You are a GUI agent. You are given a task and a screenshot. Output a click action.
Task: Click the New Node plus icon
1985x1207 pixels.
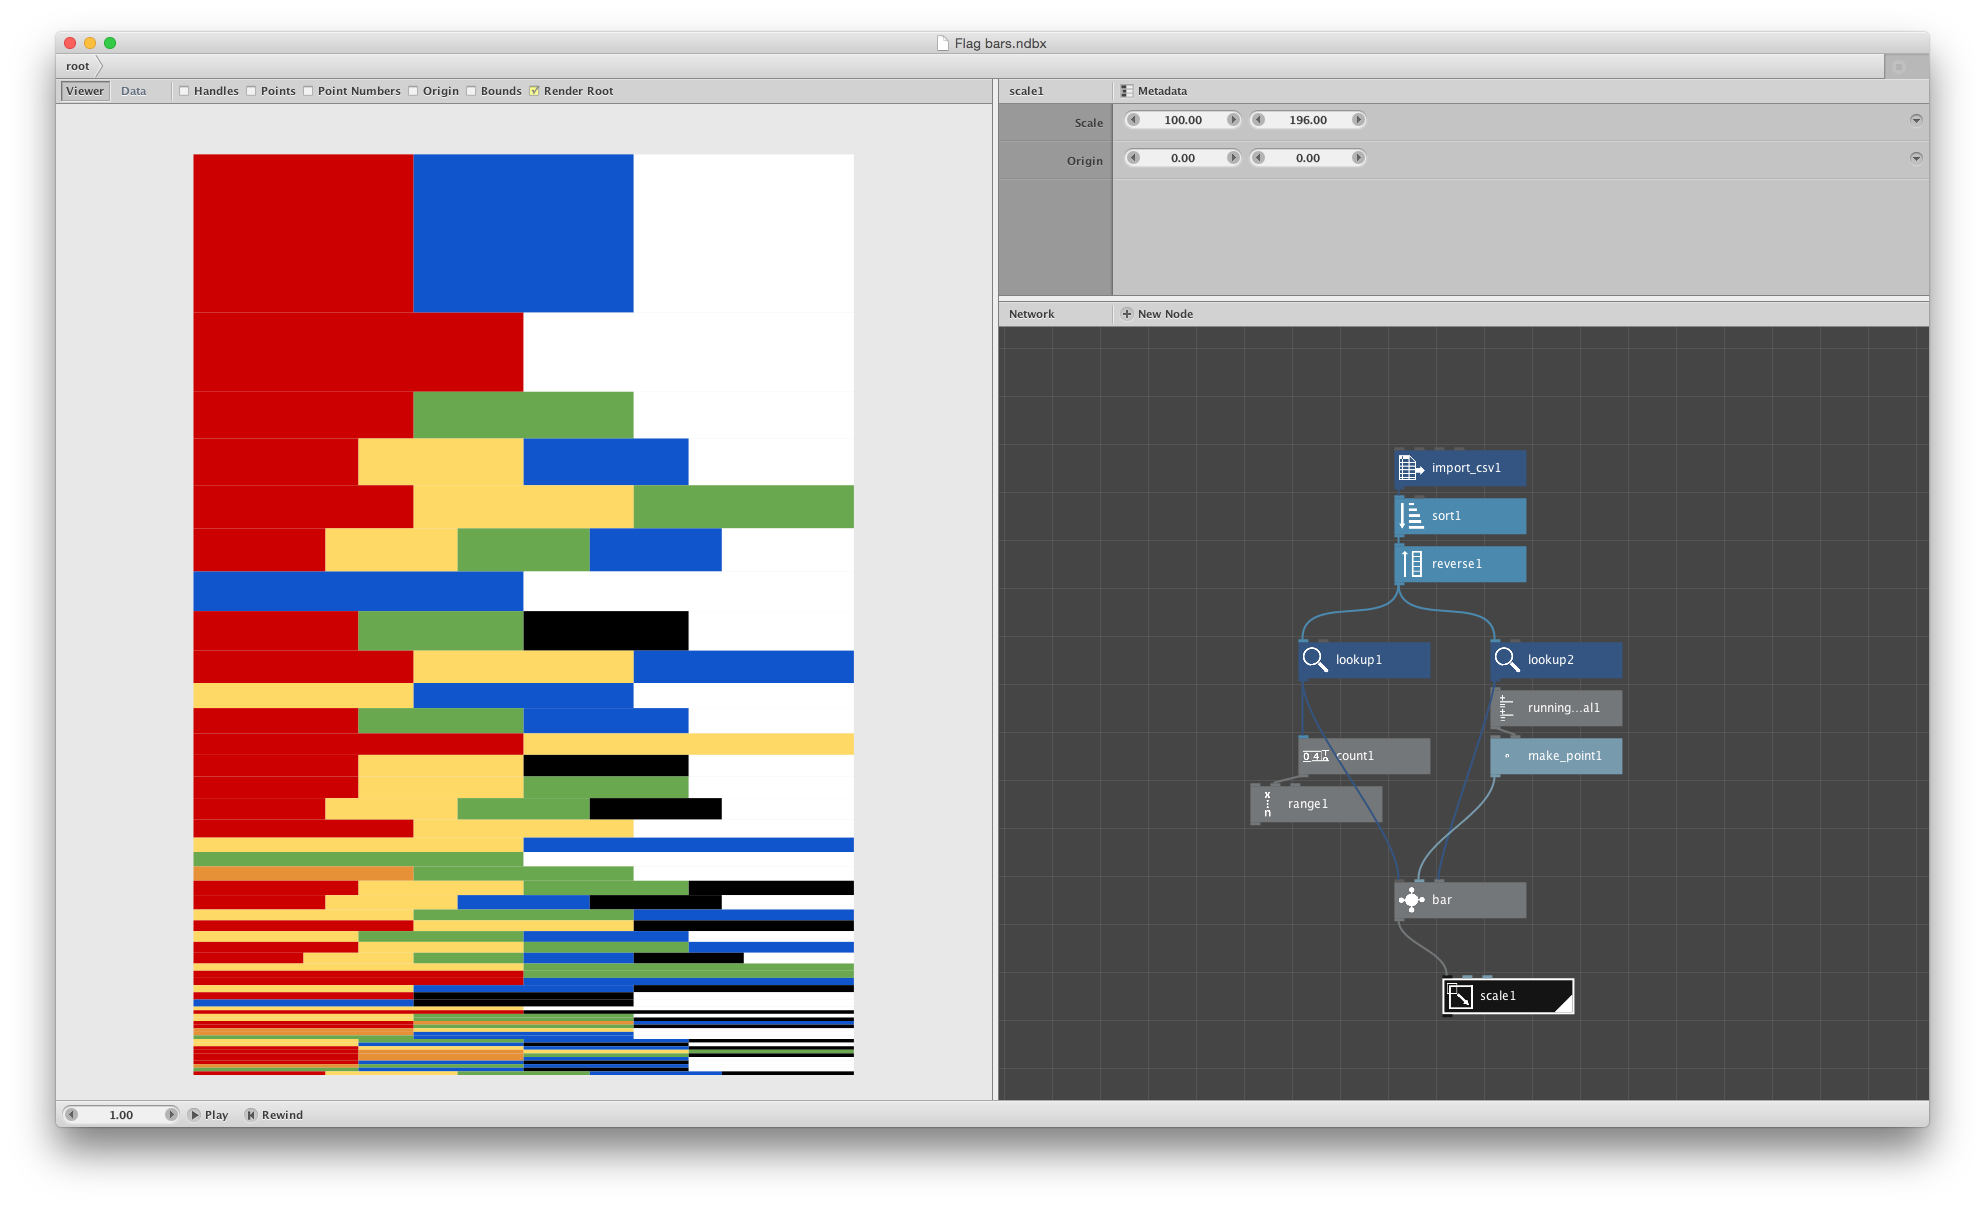(x=1127, y=314)
